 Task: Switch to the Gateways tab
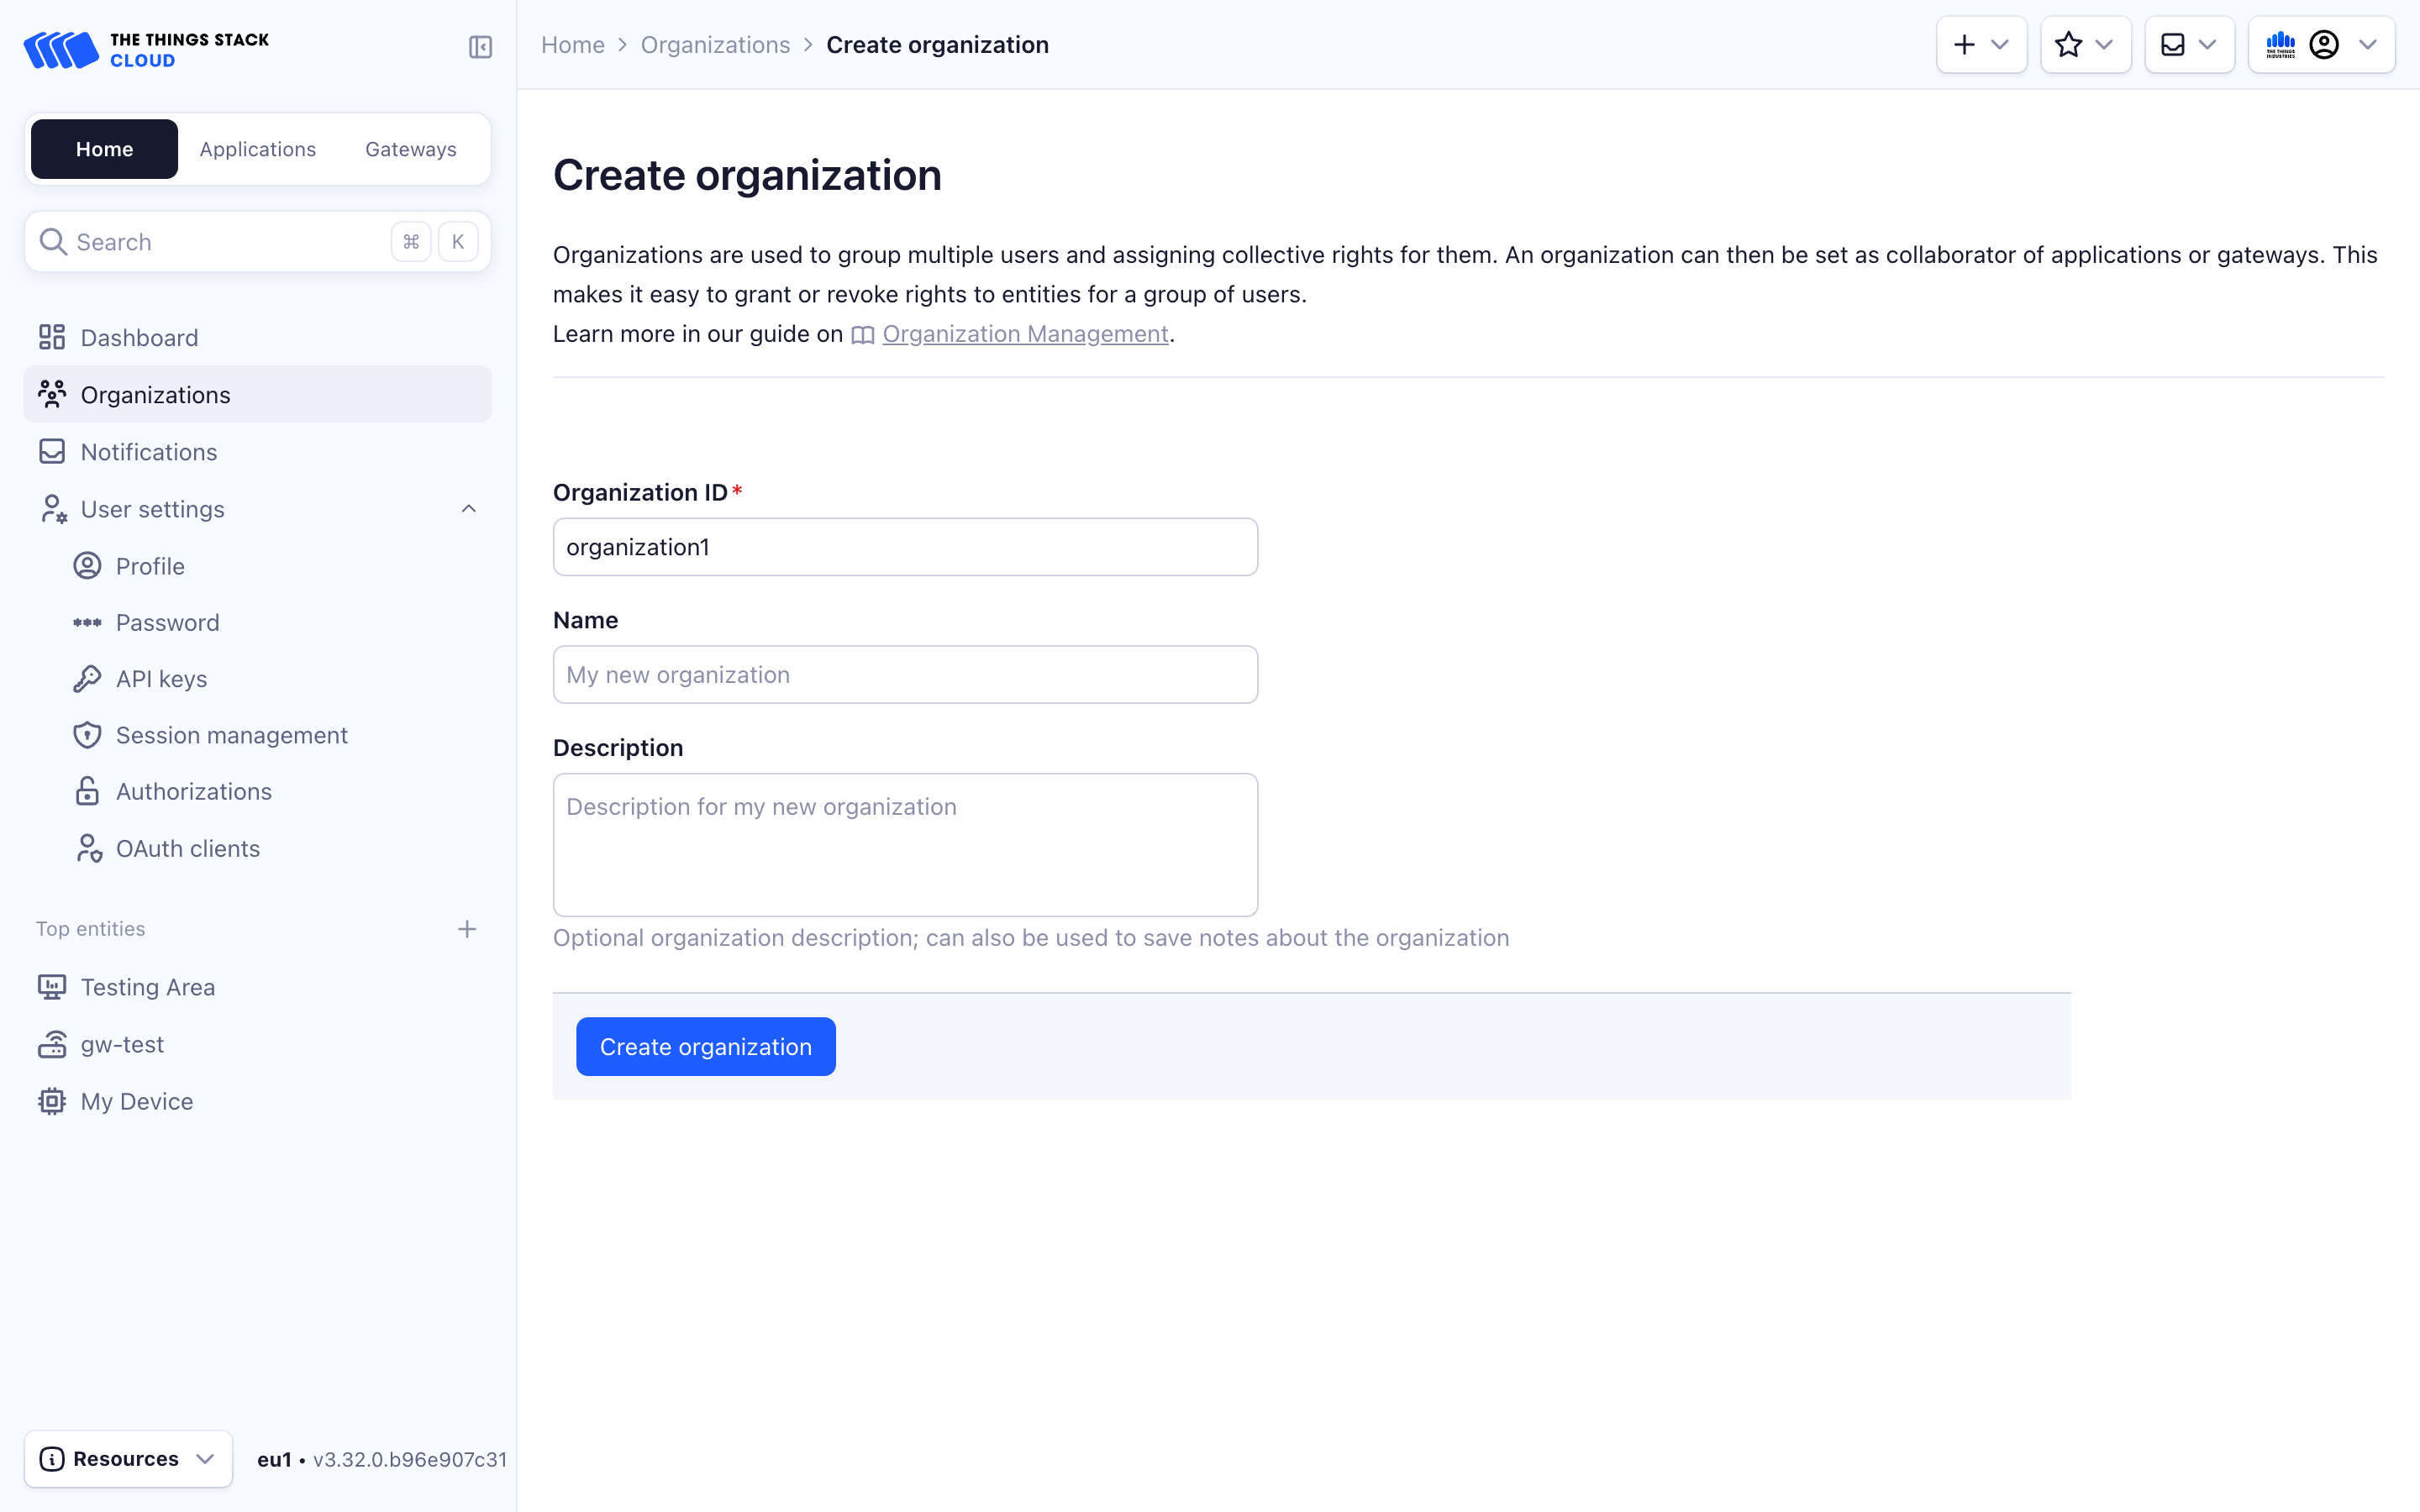tap(411, 146)
